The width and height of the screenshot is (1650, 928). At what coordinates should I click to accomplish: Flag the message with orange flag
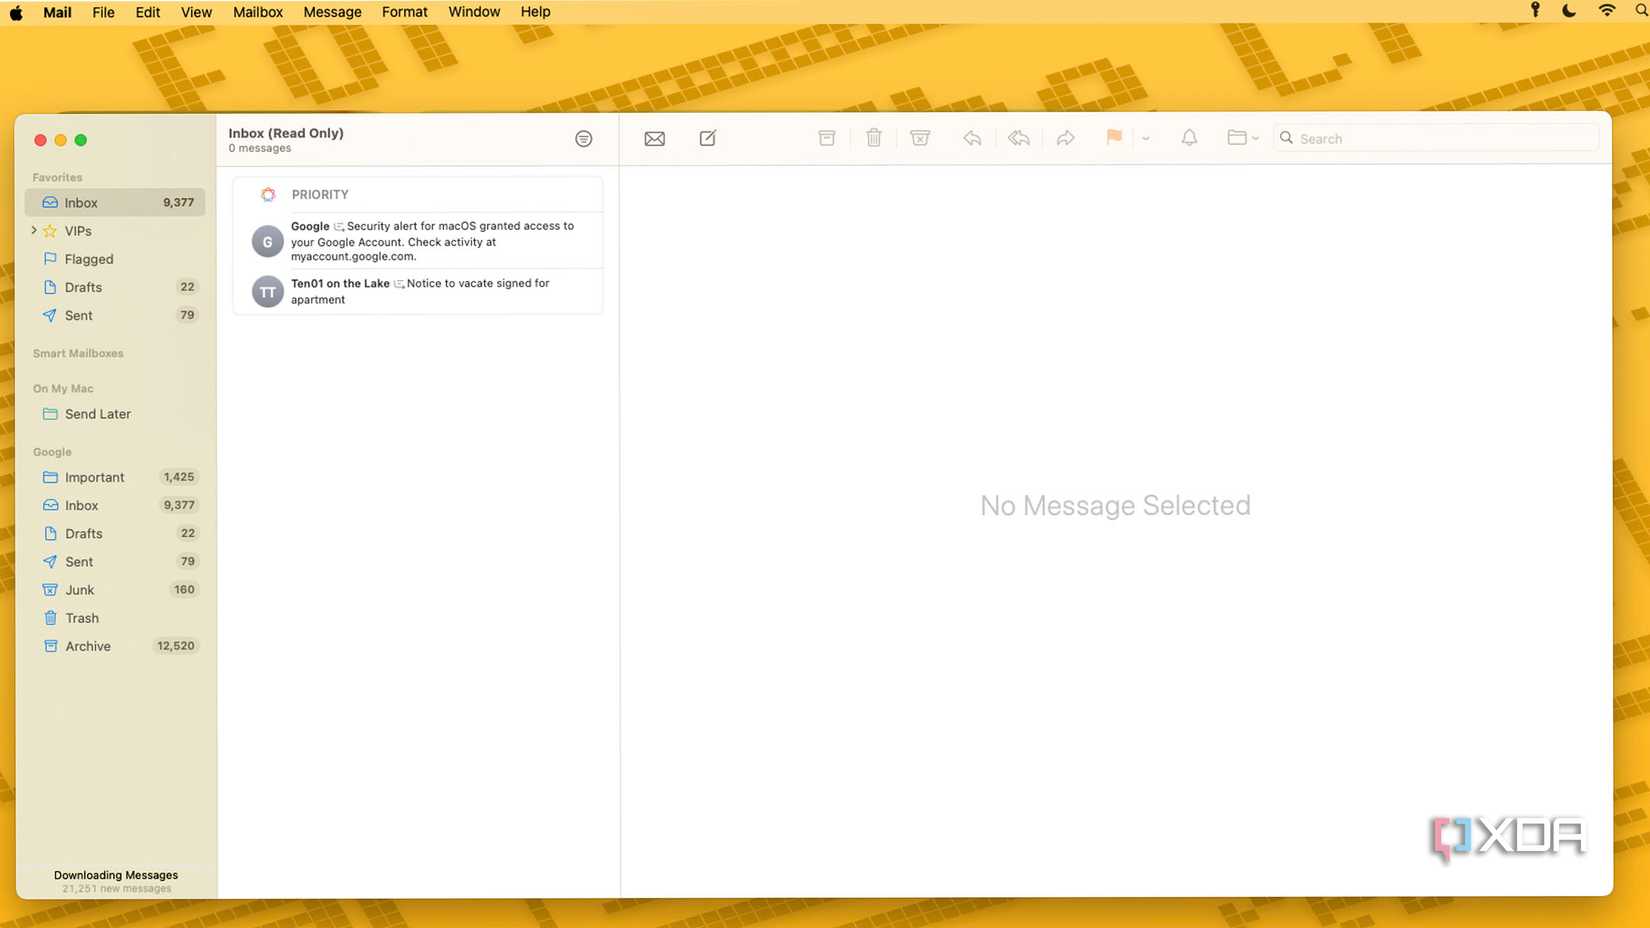1114,138
